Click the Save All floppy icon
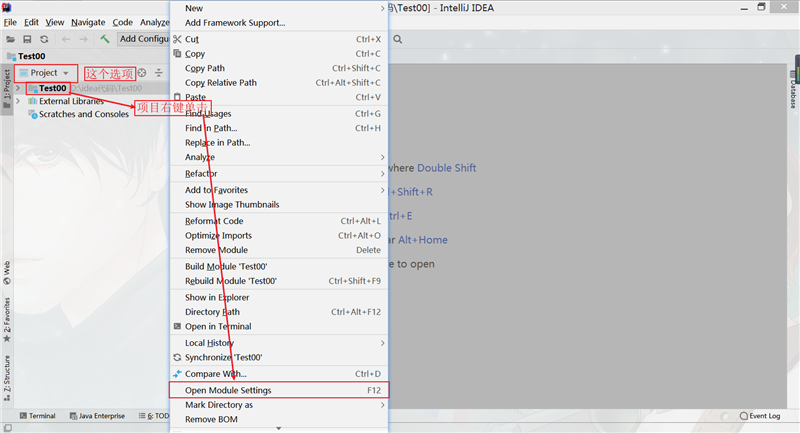The width and height of the screenshot is (800, 433). point(27,39)
